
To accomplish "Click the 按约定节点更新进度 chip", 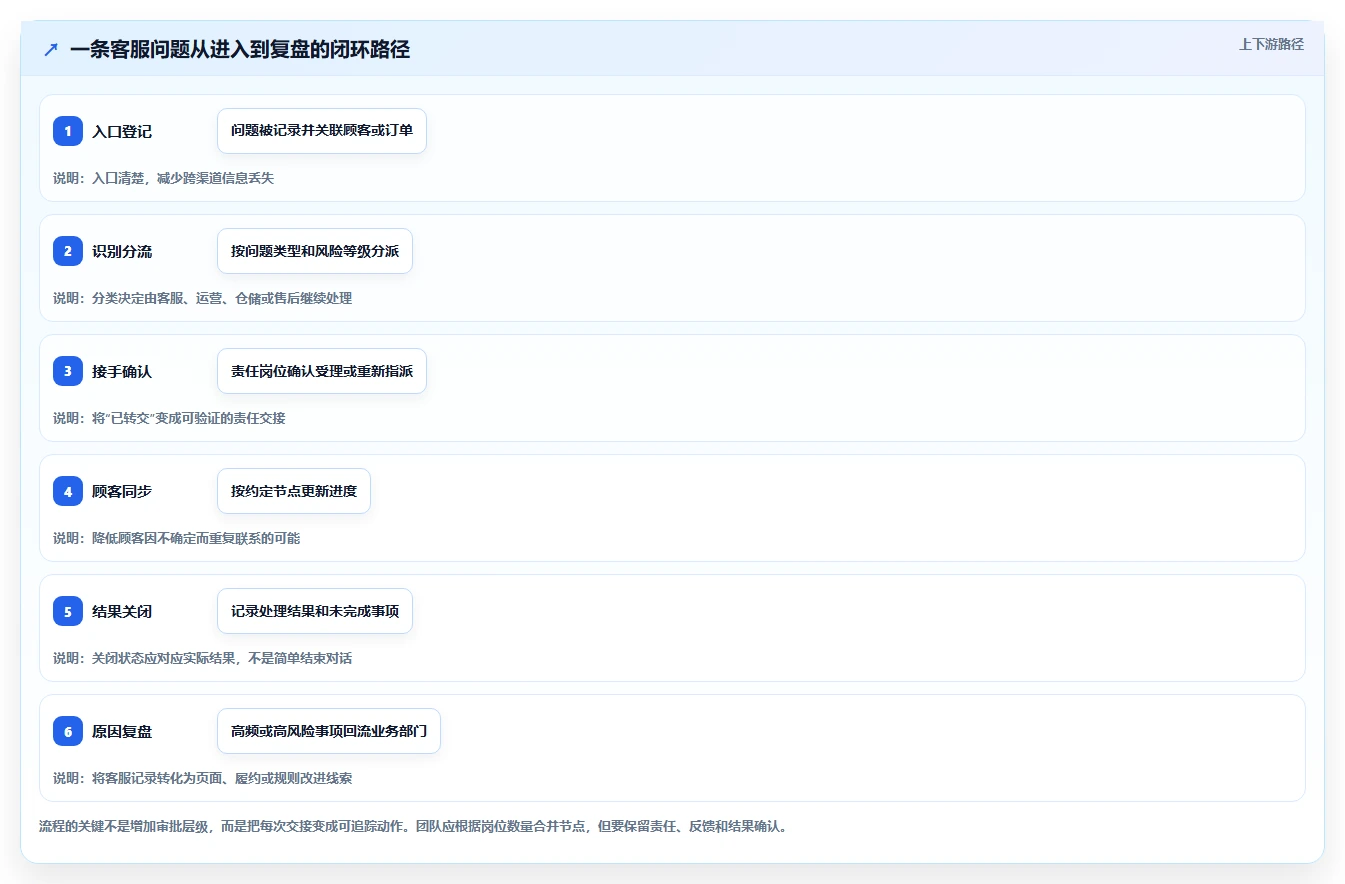I will point(294,491).
